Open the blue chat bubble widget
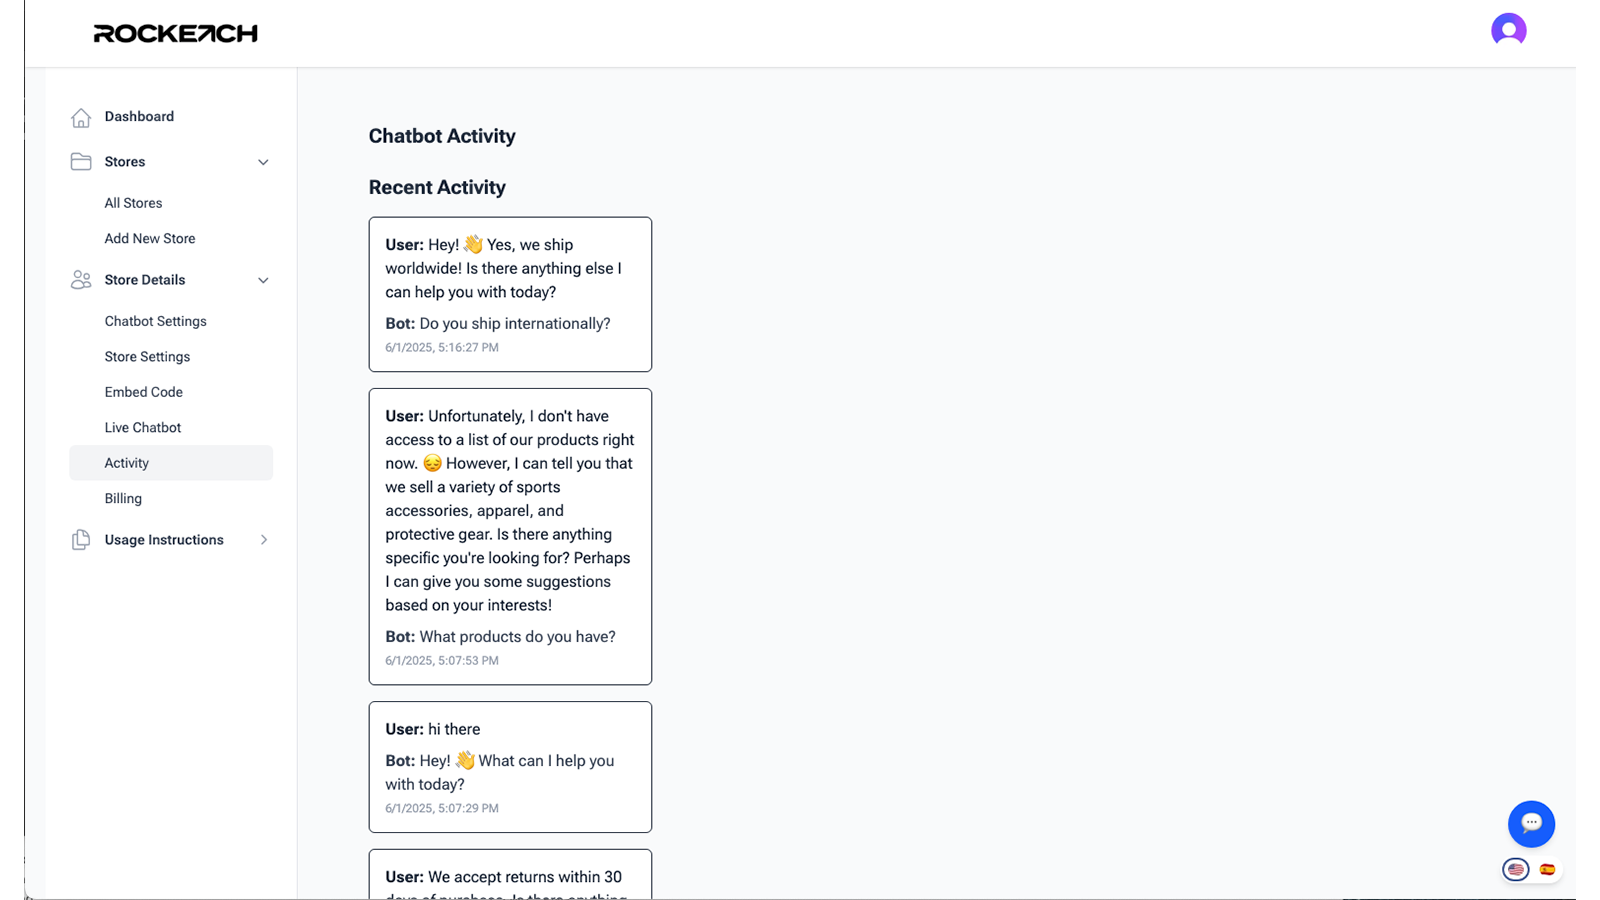 click(x=1531, y=824)
